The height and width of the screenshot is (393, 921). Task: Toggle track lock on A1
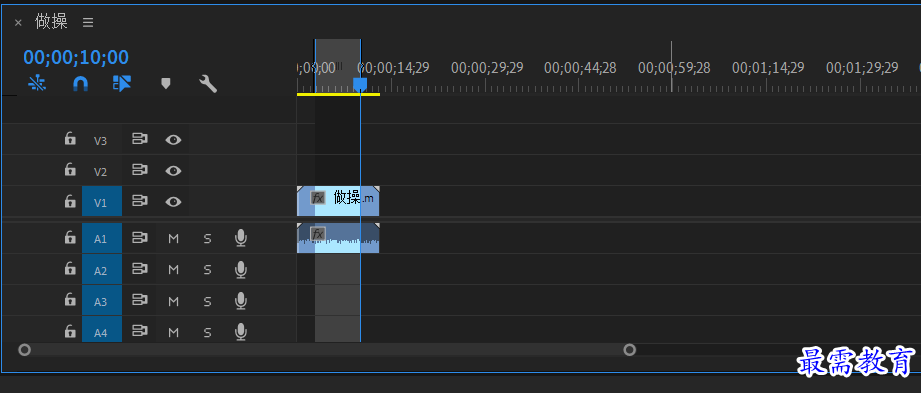pyautogui.click(x=70, y=238)
